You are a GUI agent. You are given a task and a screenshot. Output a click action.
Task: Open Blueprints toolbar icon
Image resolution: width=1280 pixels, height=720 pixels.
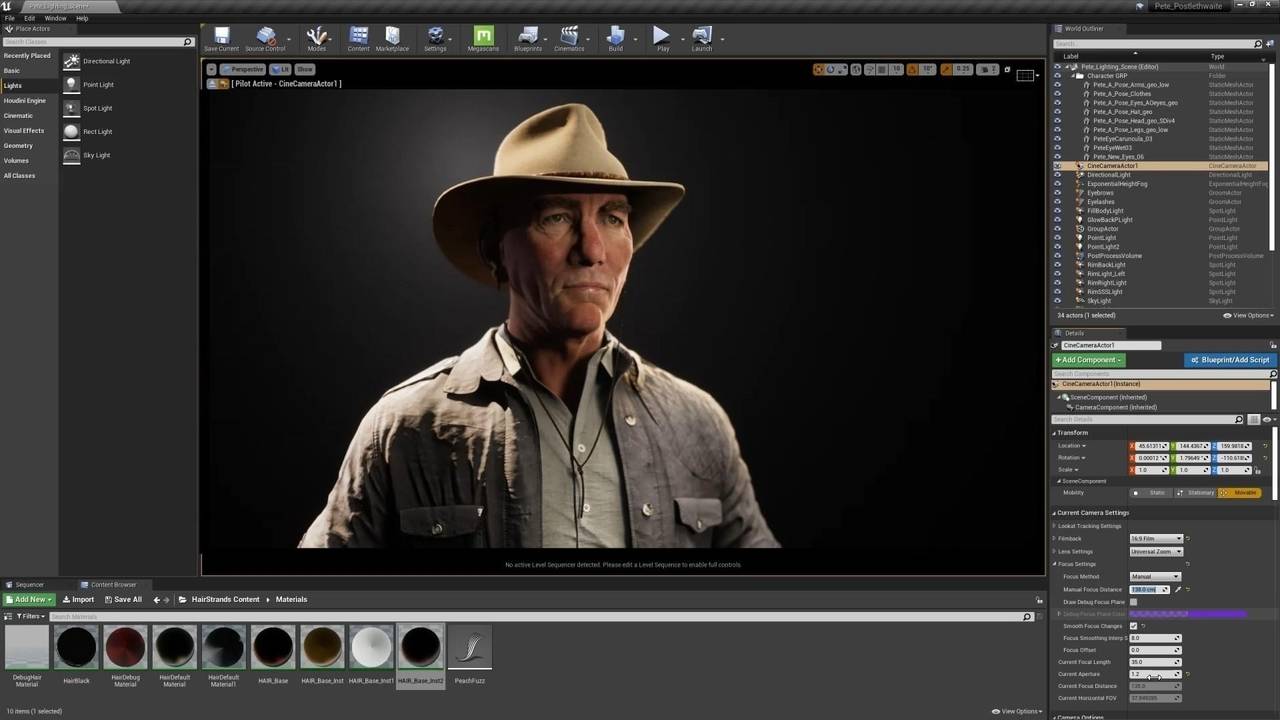point(528,37)
